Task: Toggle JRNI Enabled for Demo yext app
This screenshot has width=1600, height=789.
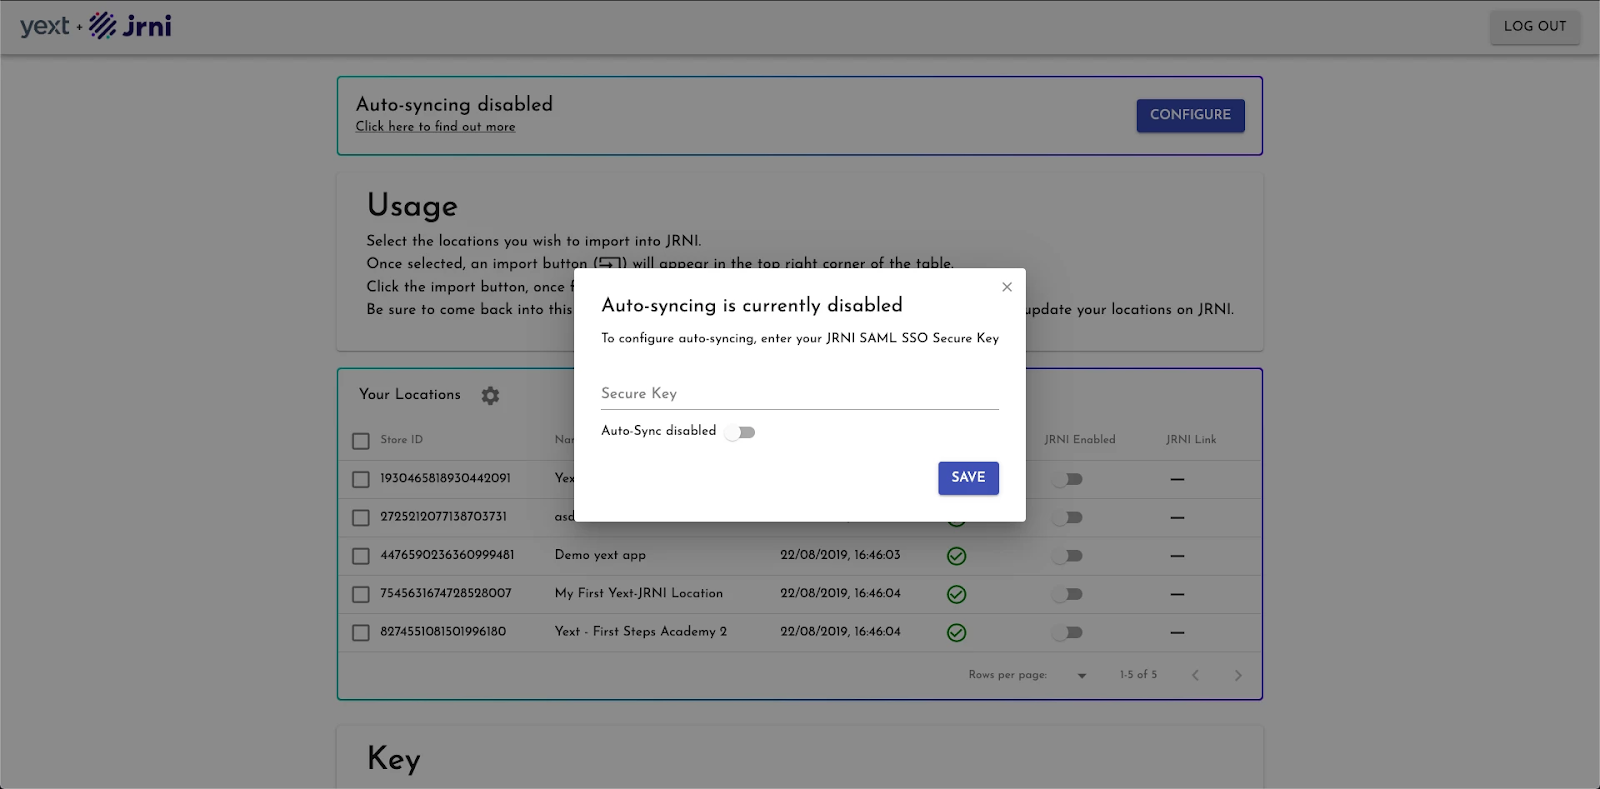Action: [1067, 555]
